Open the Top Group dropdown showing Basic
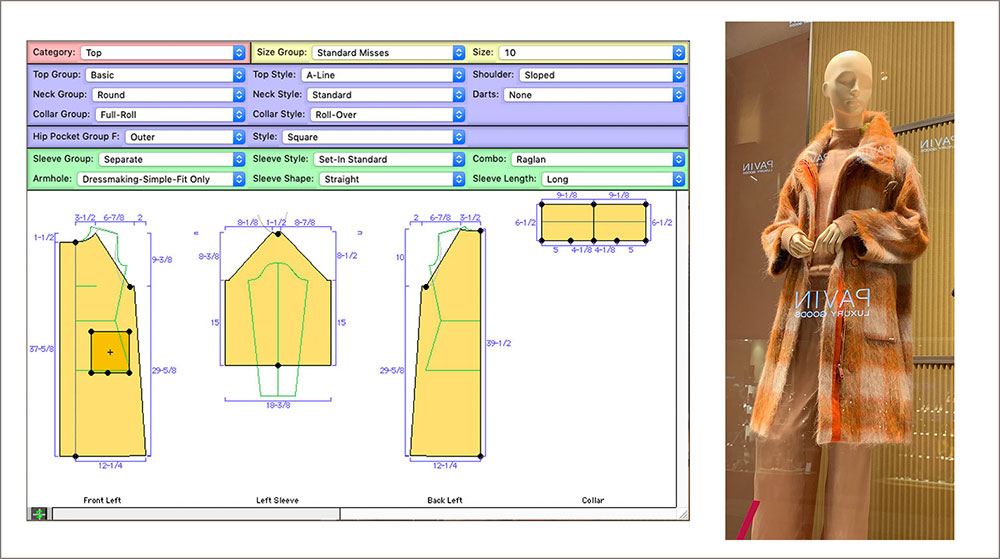This screenshot has width=1000, height=559. pos(165,75)
